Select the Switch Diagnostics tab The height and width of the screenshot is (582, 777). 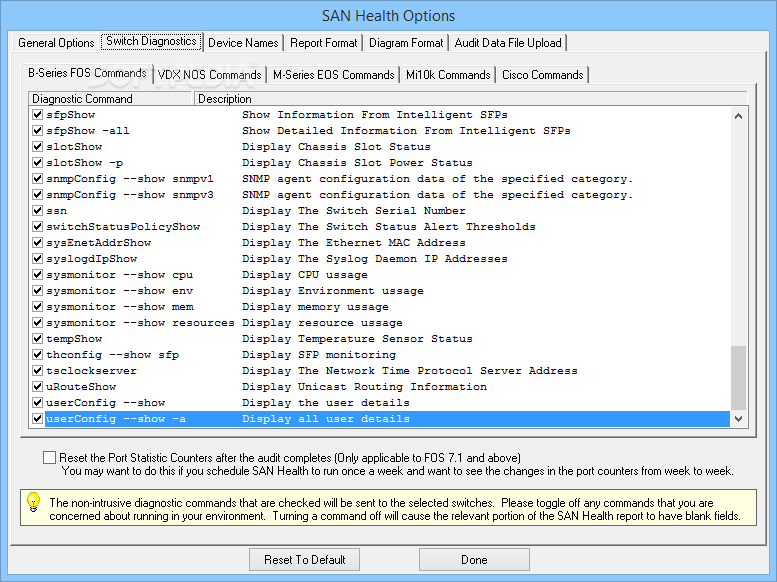[151, 41]
